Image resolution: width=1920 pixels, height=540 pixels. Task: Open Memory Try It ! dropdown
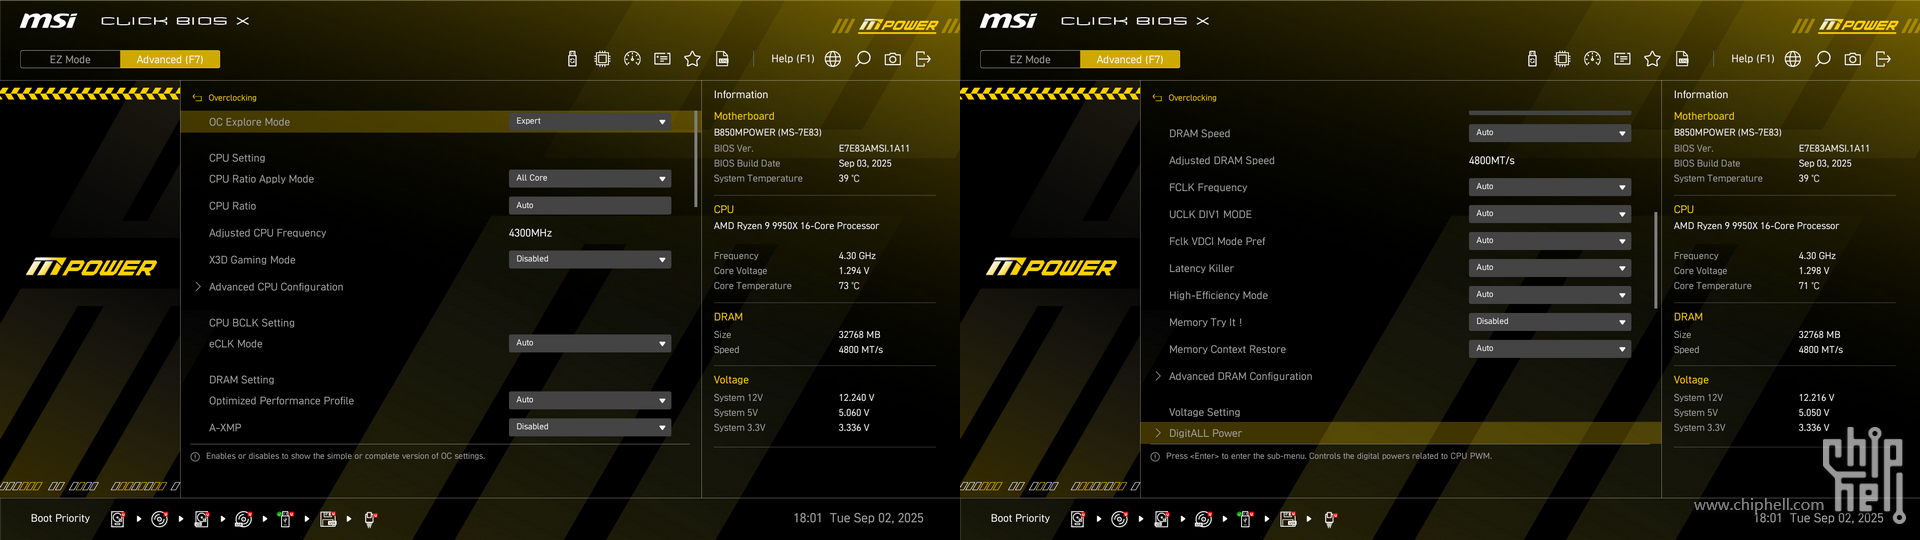pos(1550,322)
